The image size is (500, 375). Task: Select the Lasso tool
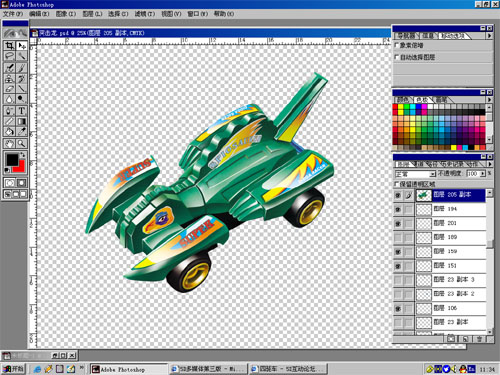click(x=9, y=56)
